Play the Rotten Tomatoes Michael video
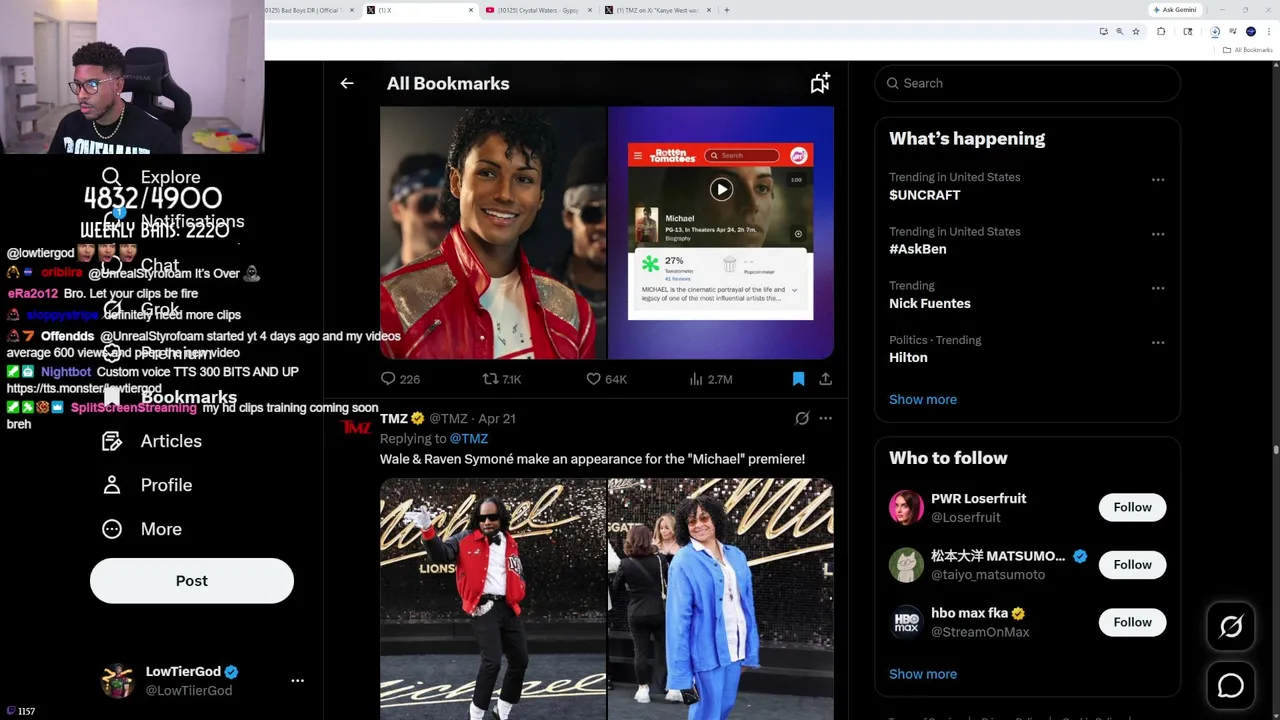 (x=721, y=189)
